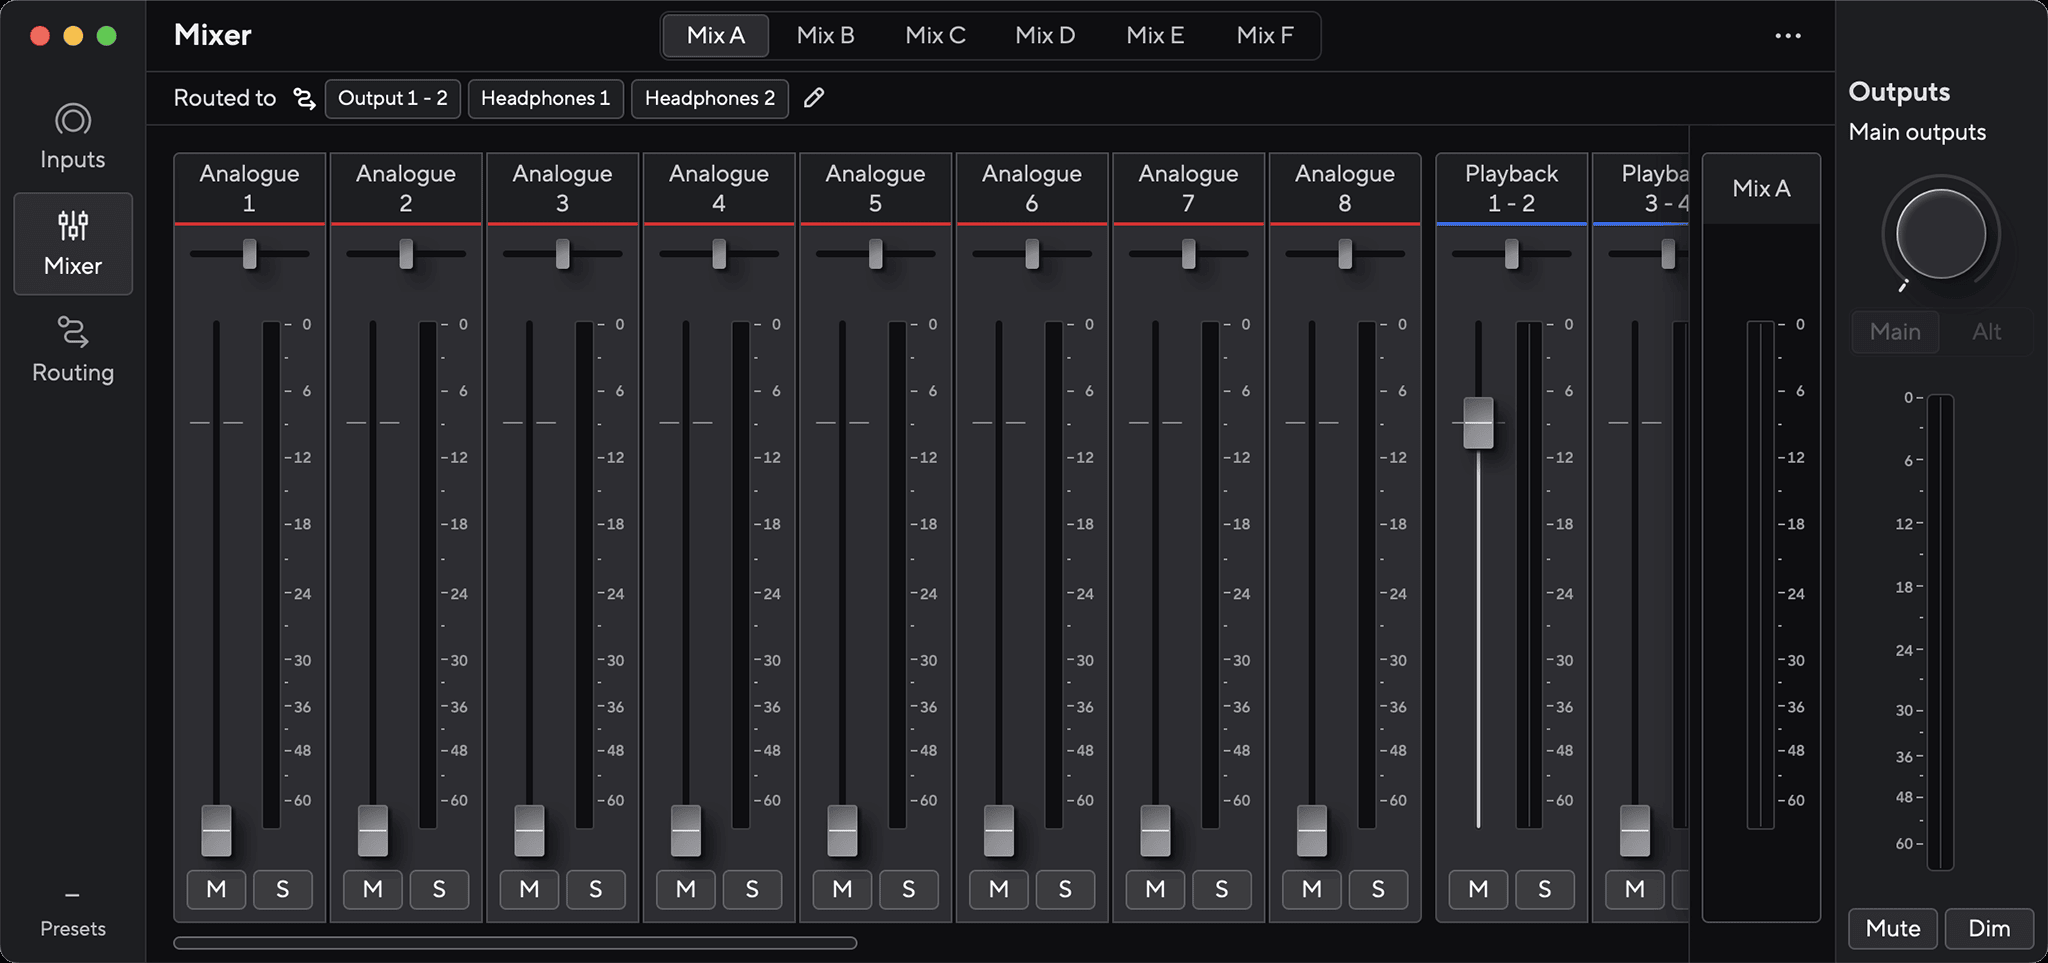
Task: Open the Routing section in the sidebar
Action: pos(73,350)
